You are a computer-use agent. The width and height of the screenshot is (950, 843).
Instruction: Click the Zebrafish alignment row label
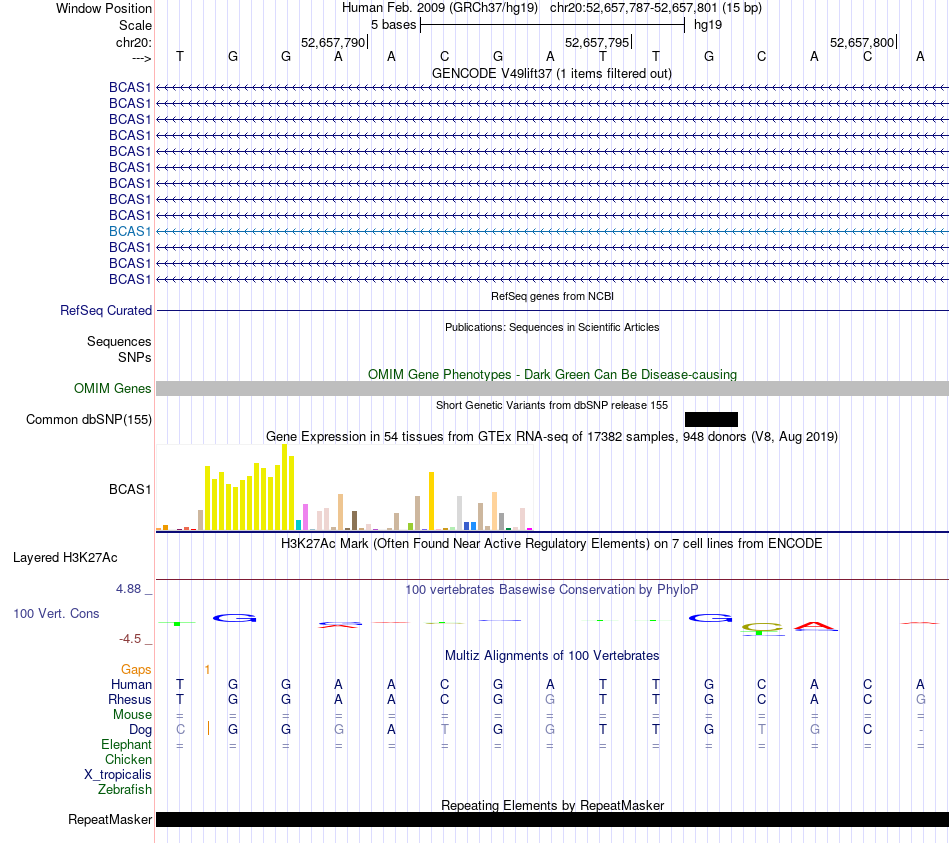click(125, 790)
